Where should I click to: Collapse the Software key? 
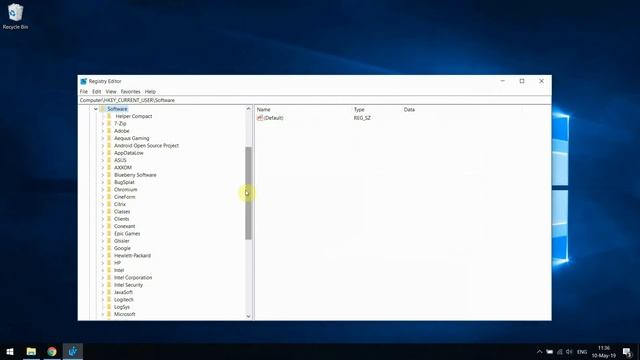96,109
